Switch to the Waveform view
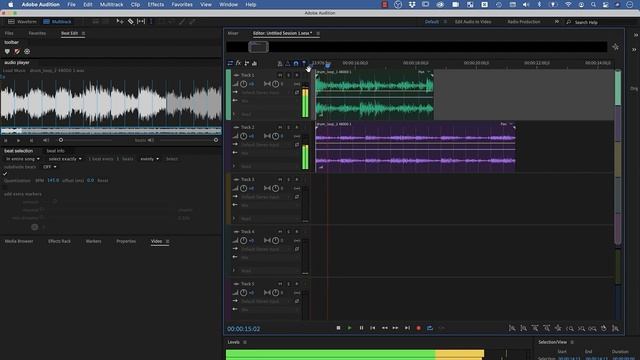The width and height of the screenshot is (640, 360). point(23,22)
